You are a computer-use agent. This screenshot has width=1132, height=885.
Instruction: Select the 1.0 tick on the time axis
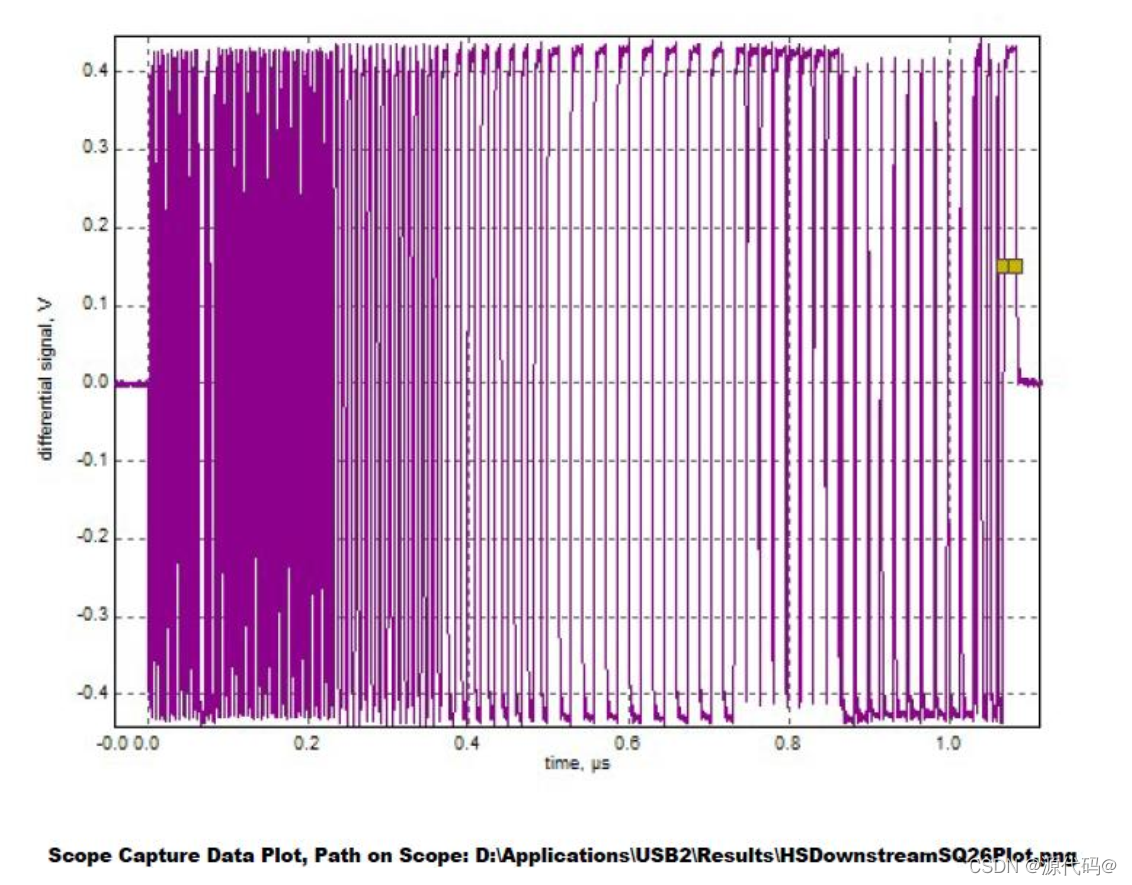point(948,744)
